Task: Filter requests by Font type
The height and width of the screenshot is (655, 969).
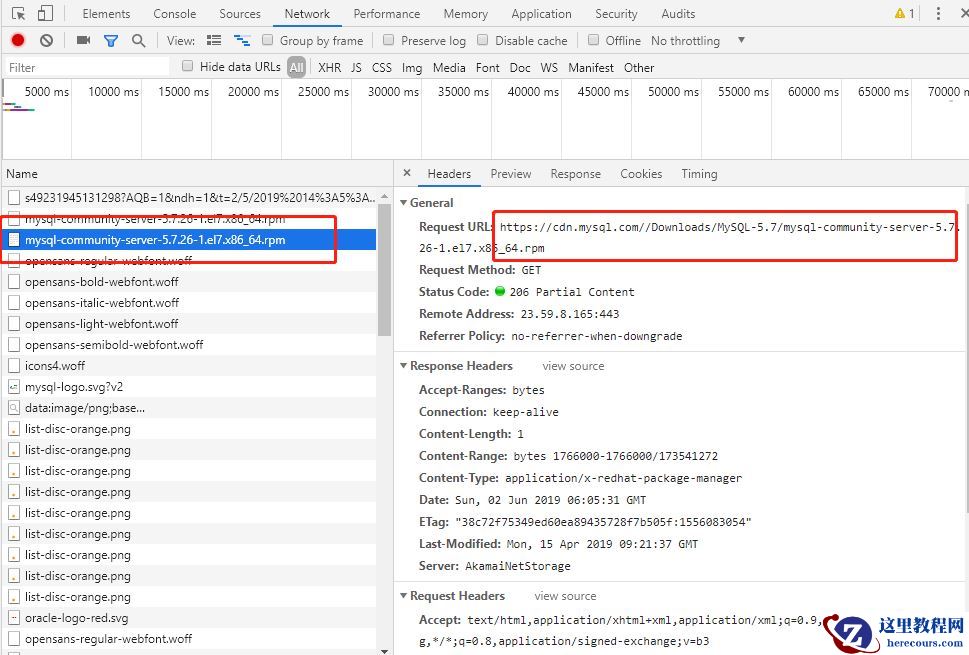Action: click(488, 67)
